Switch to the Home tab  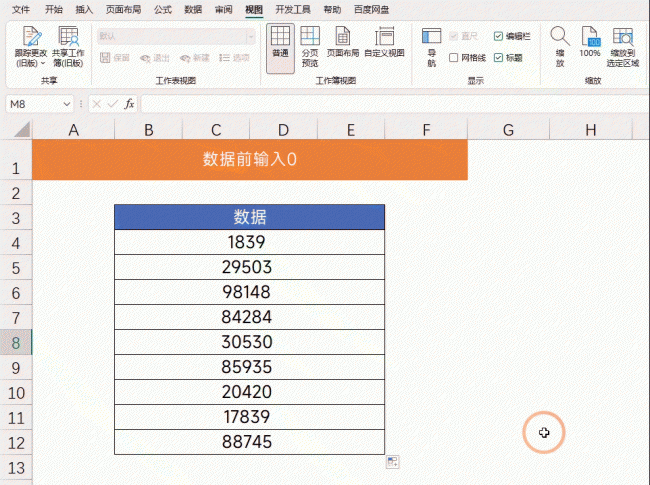(x=53, y=10)
